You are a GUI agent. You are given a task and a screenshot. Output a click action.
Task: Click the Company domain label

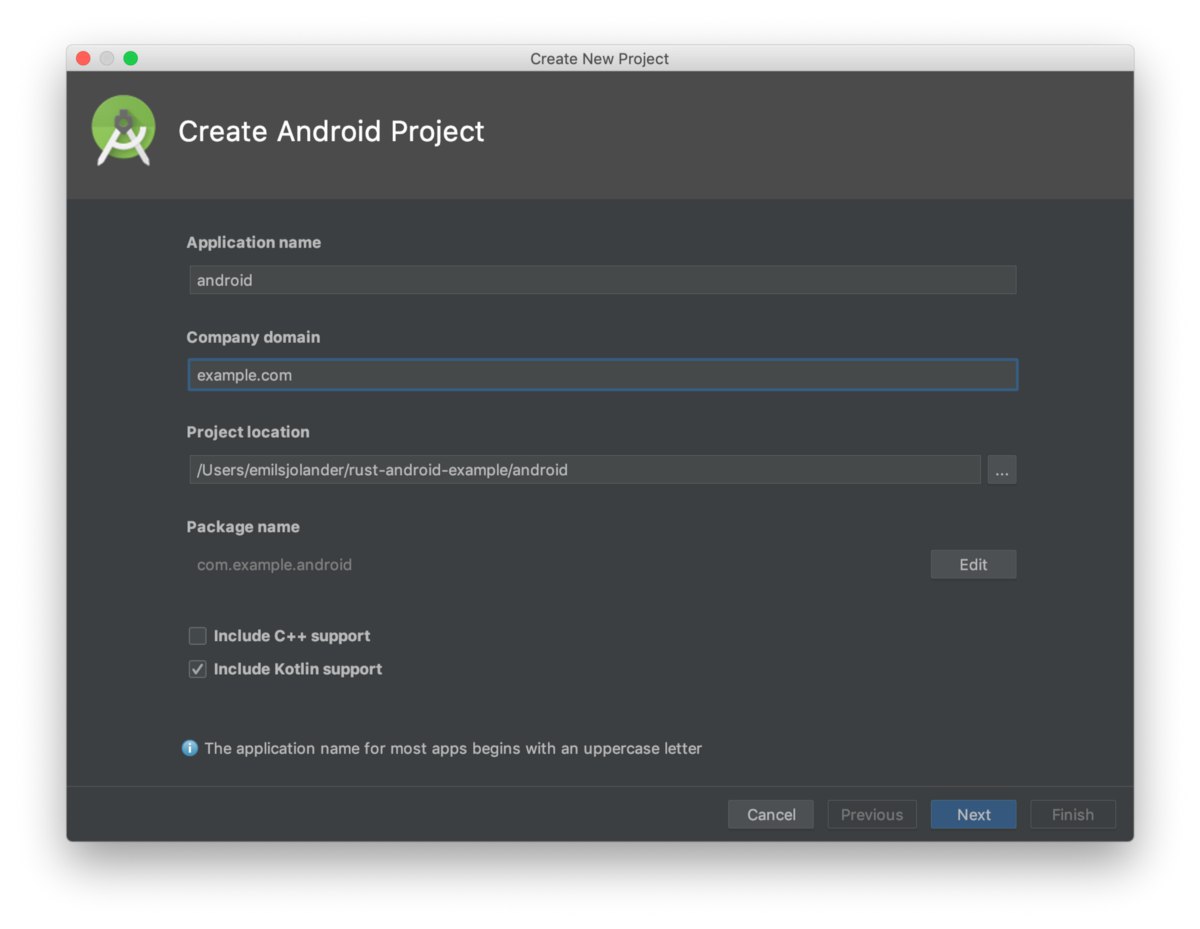coord(253,337)
